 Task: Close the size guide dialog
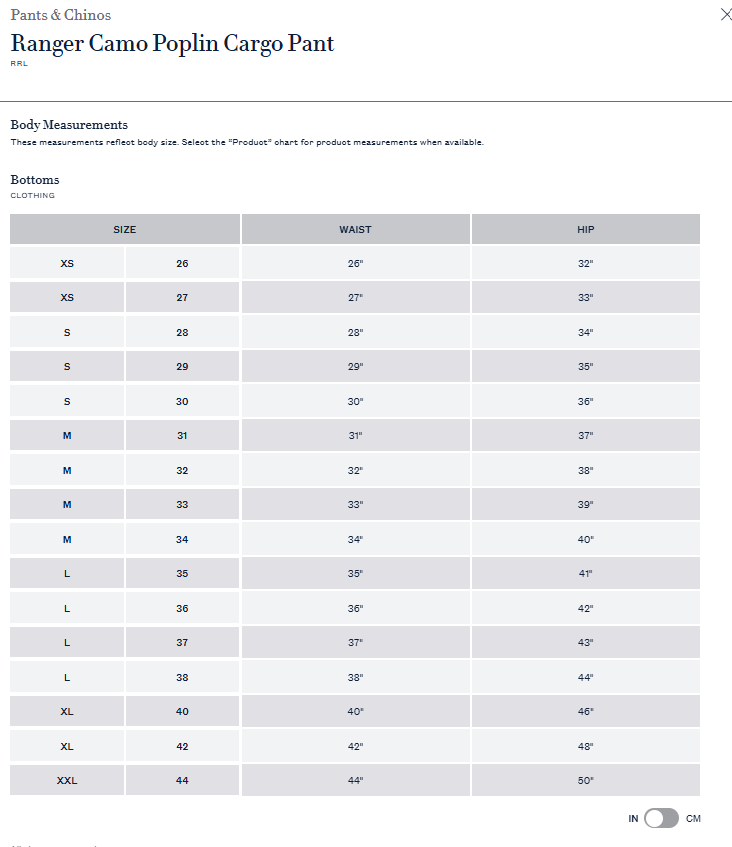pos(726,15)
